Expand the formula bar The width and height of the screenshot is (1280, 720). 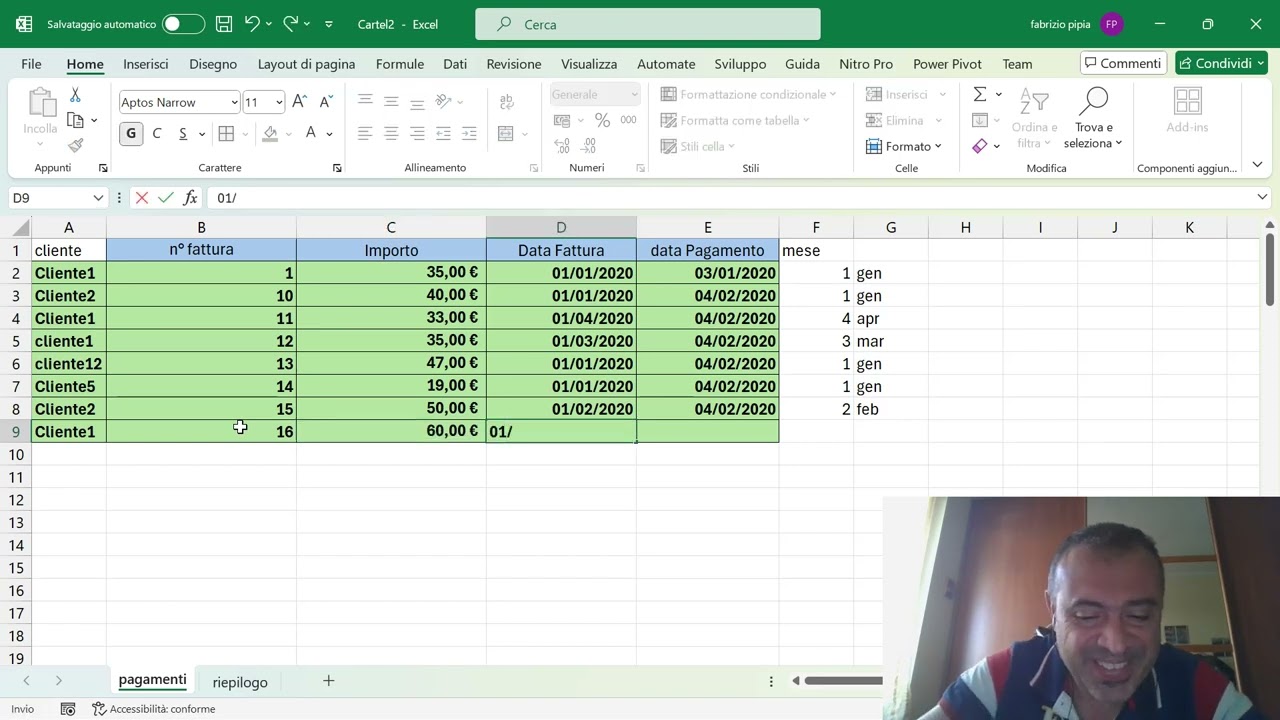coord(1262,198)
